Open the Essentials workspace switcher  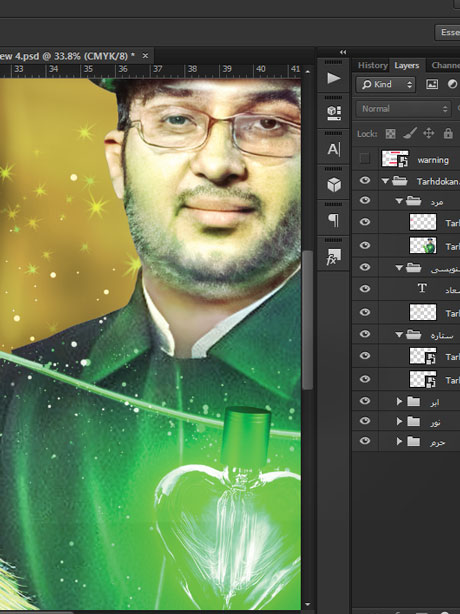coord(447,32)
